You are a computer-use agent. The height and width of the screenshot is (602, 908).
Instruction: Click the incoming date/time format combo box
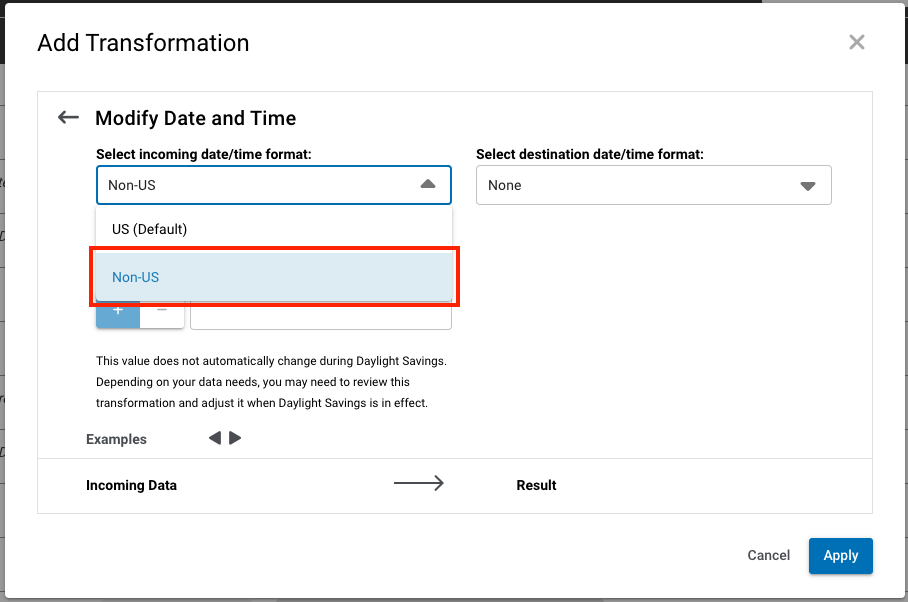pyautogui.click(x=260, y=185)
